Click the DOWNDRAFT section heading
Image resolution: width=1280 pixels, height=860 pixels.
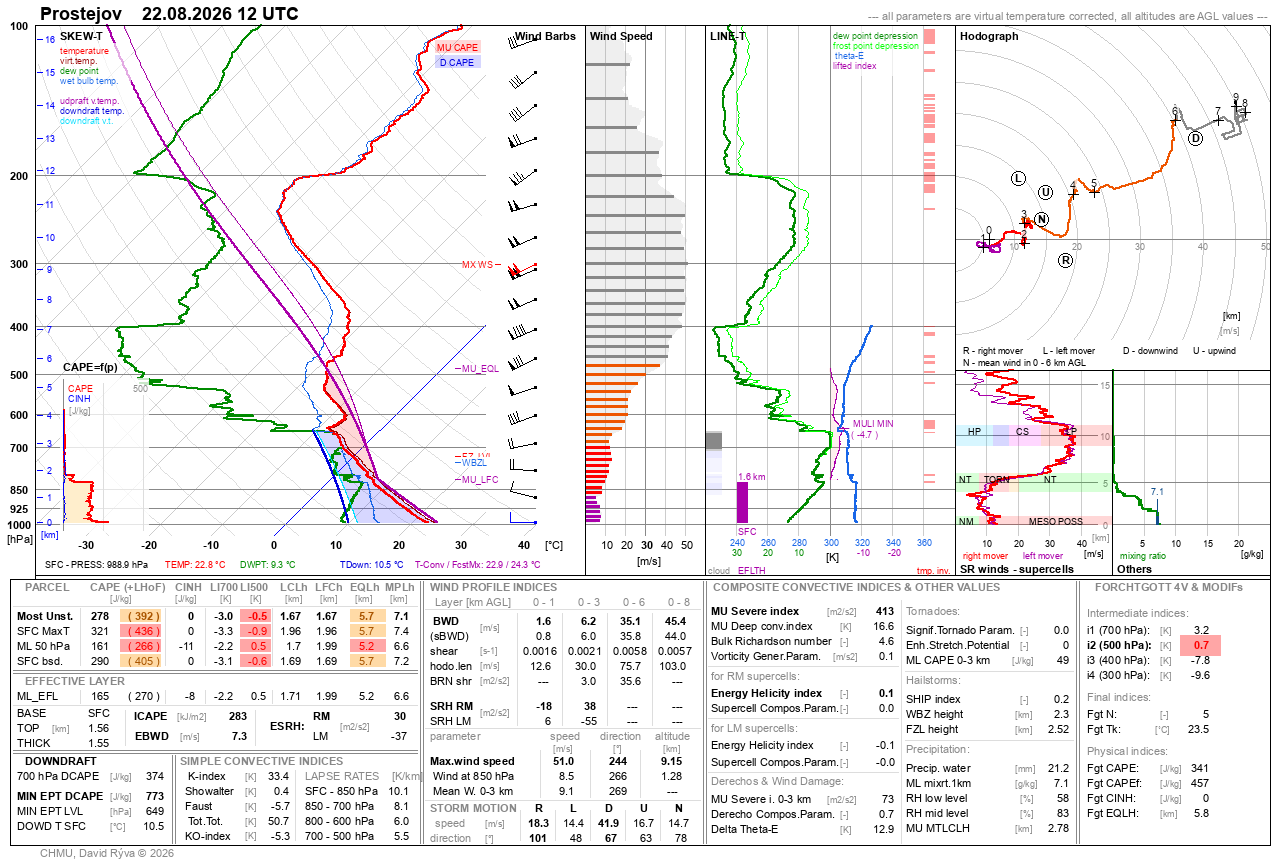tap(60, 761)
